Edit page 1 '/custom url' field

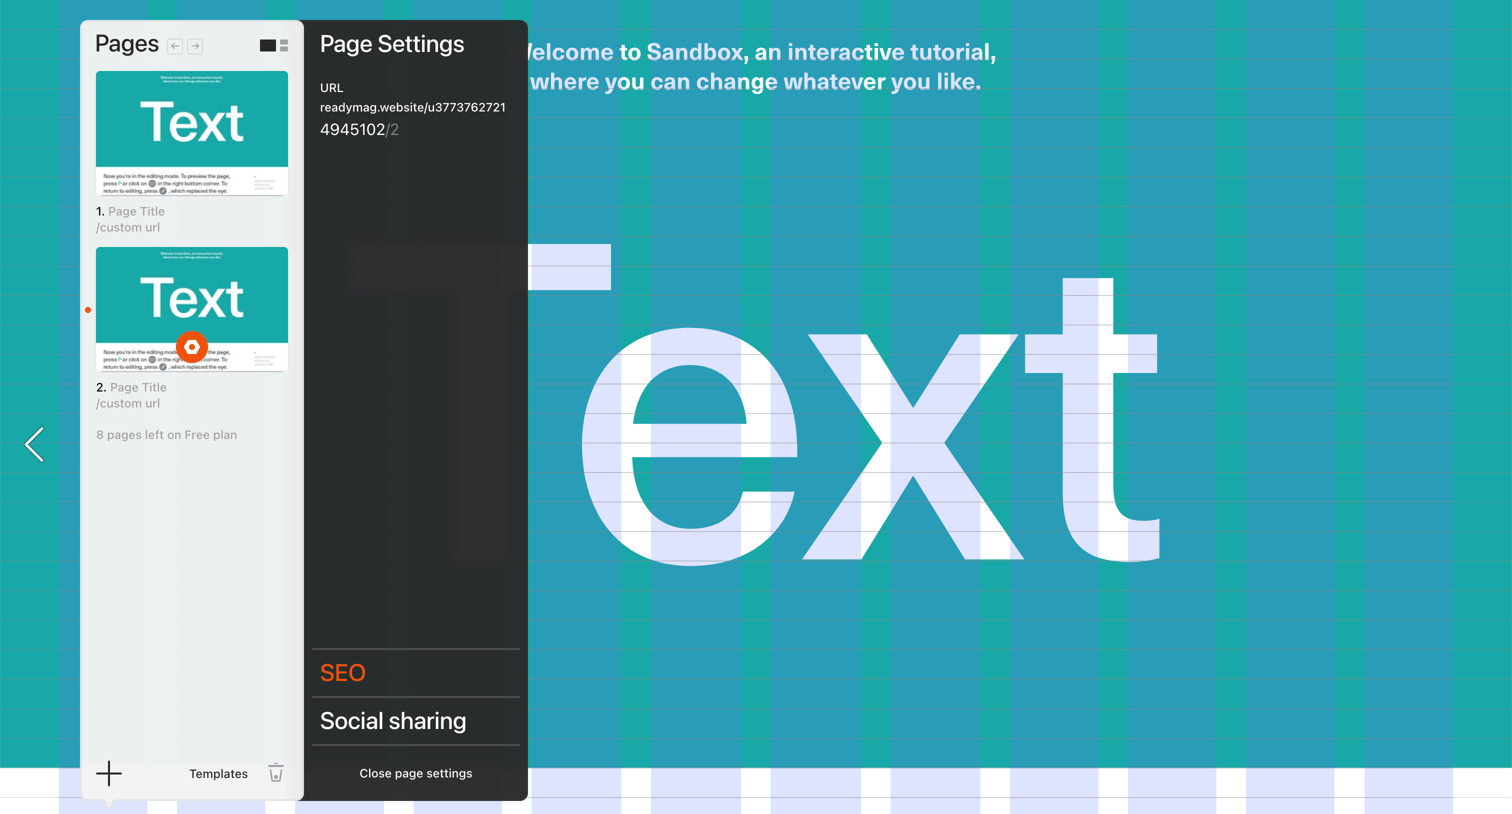tap(128, 227)
